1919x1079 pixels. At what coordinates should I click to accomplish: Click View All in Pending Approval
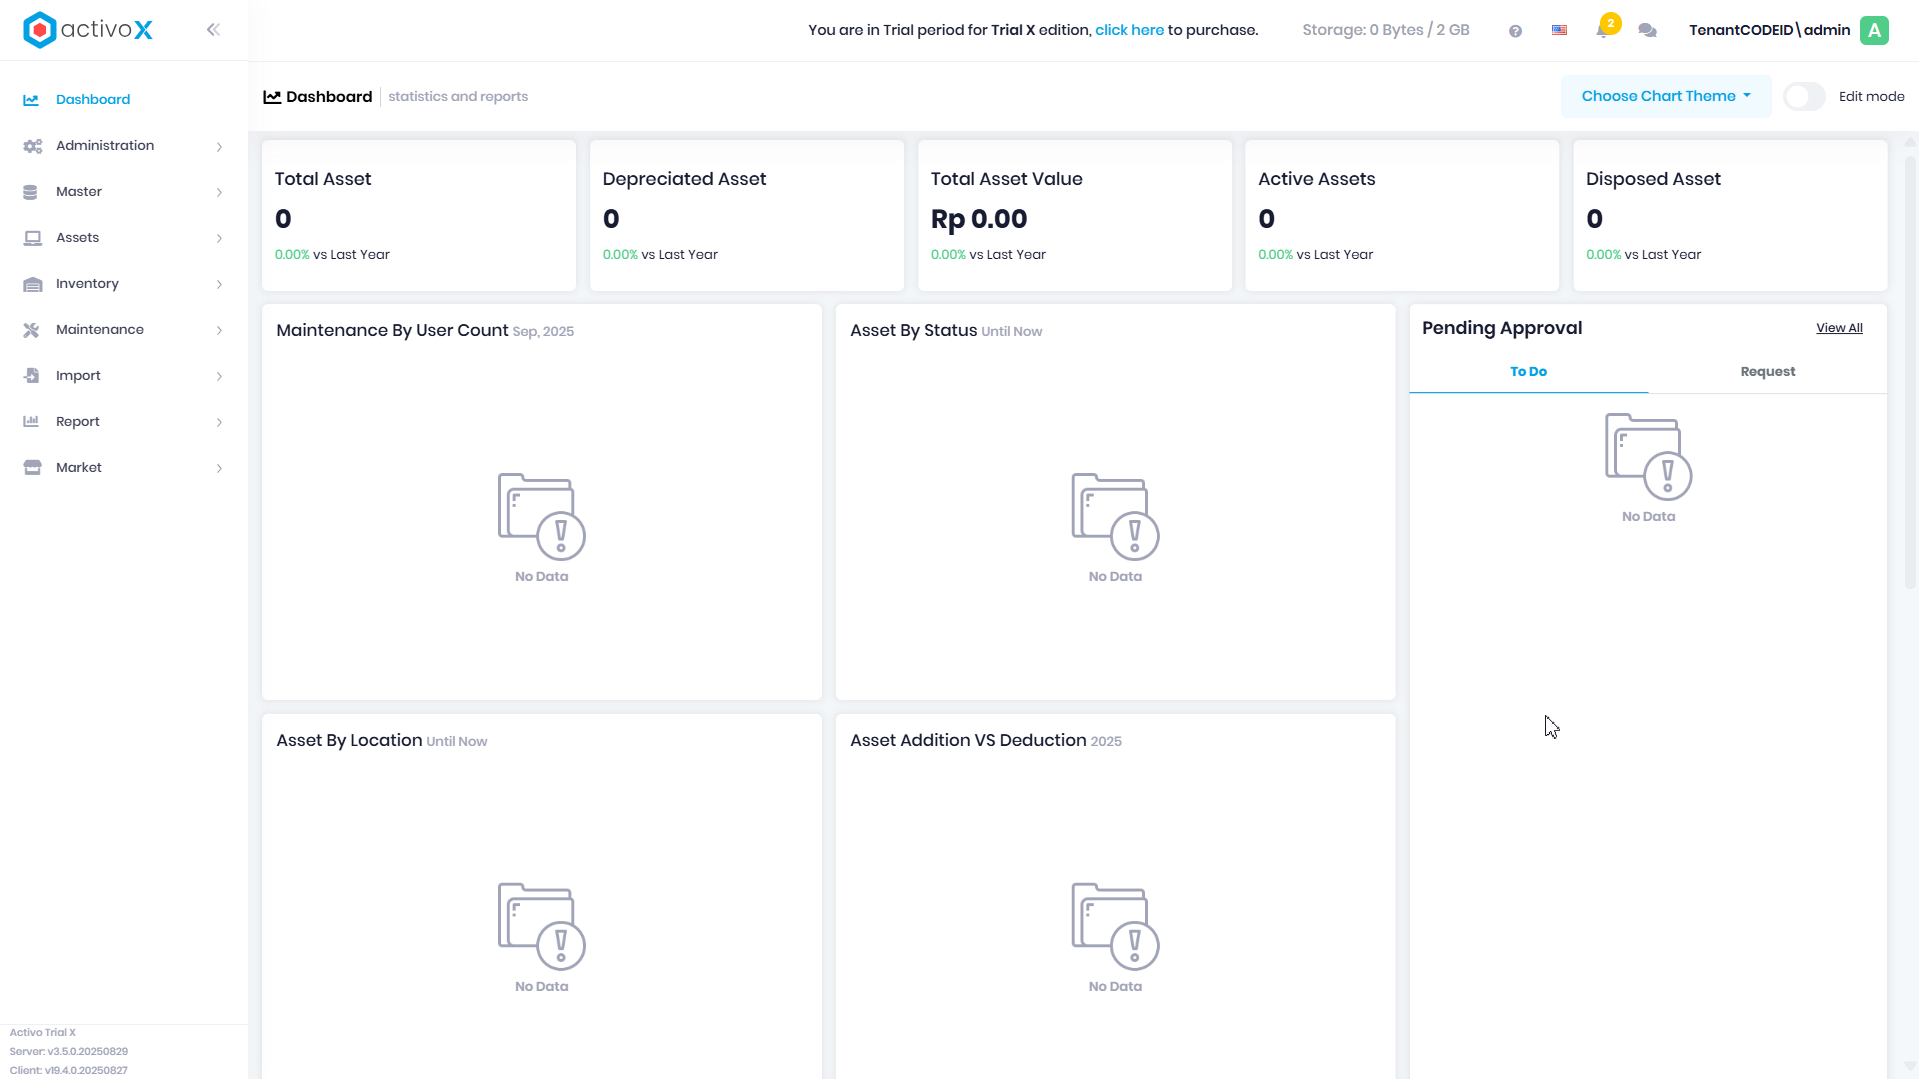pos(1839,328)
